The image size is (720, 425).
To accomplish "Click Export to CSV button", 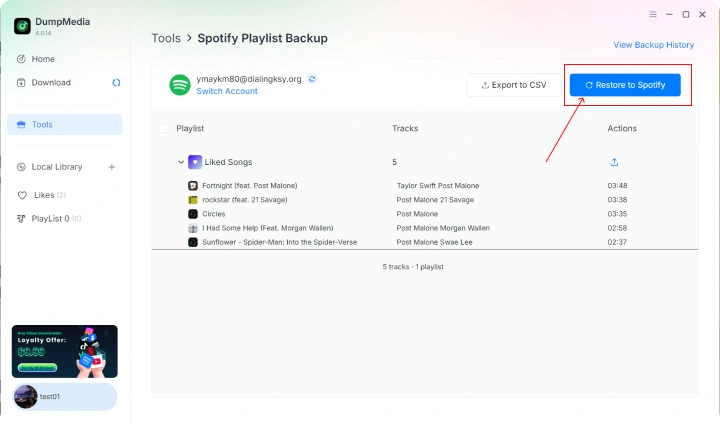I will 513,85.
